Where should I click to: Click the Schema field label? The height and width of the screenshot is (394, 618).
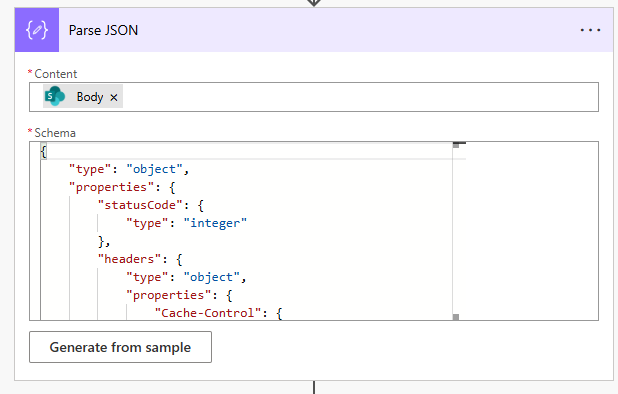[55, 133]
